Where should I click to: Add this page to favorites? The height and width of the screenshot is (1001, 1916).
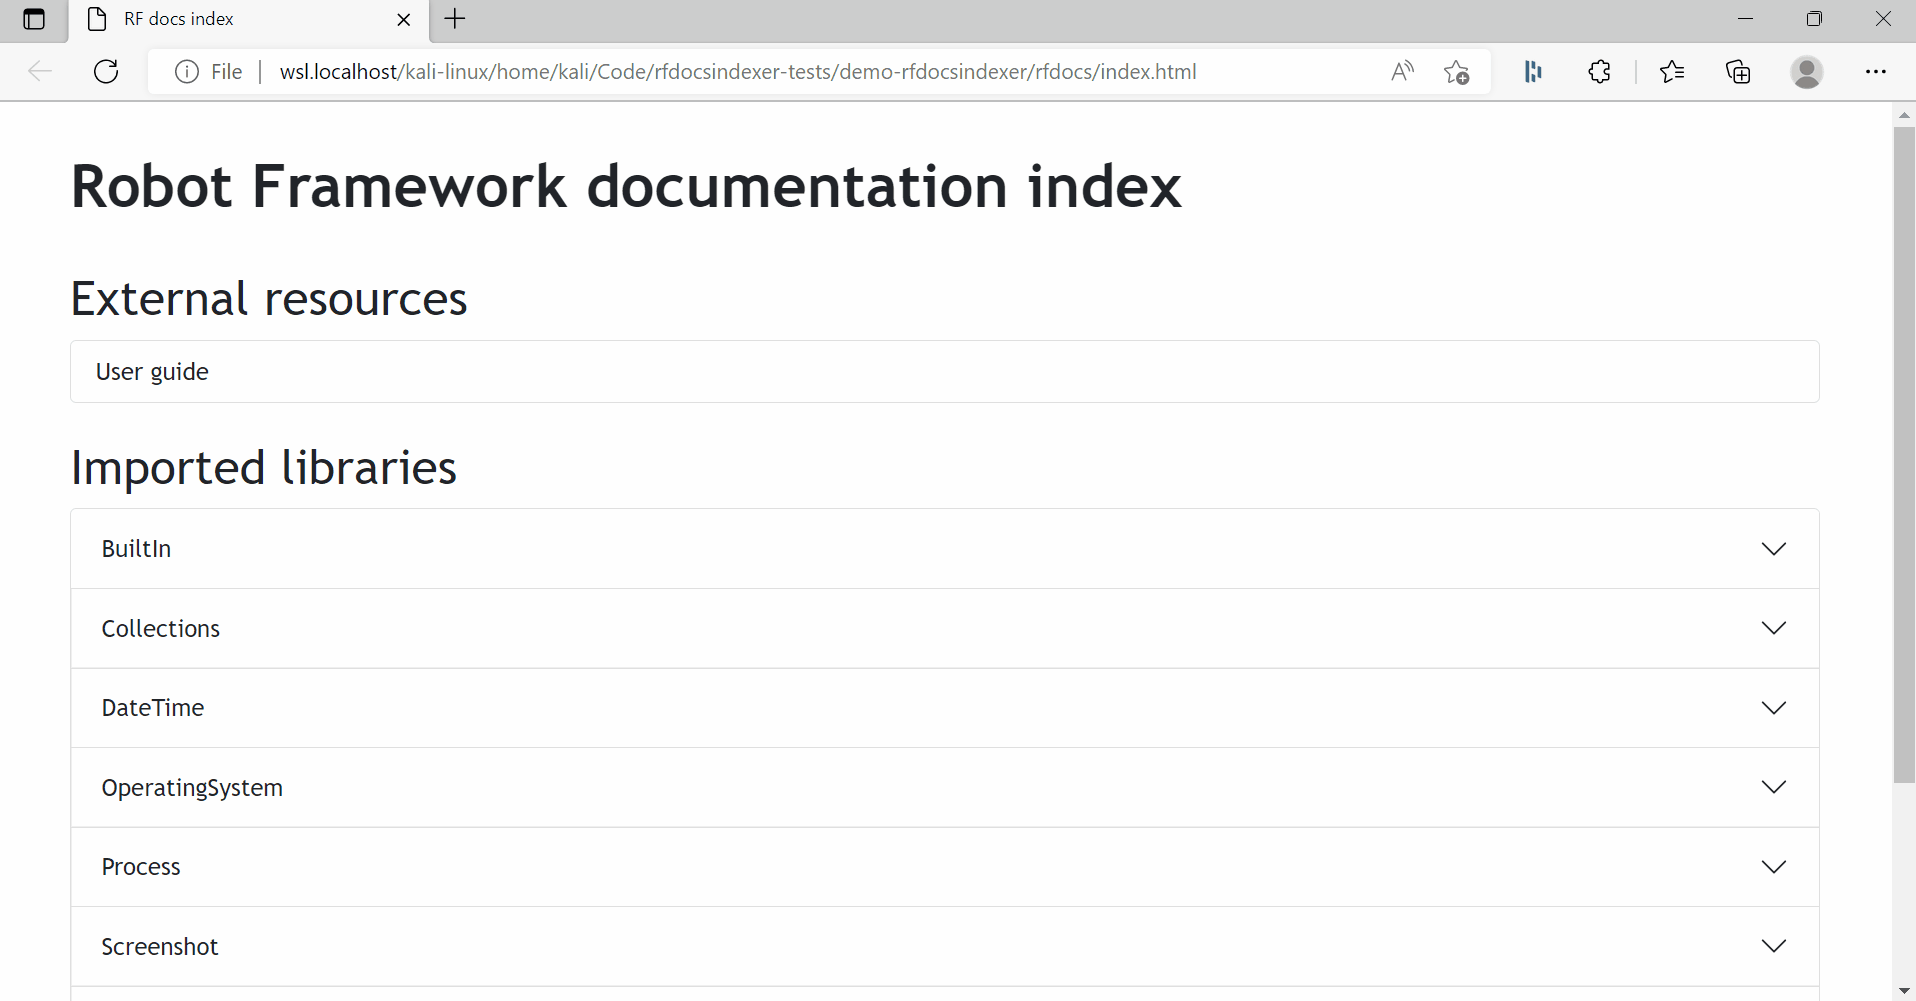click(1456, 71)
